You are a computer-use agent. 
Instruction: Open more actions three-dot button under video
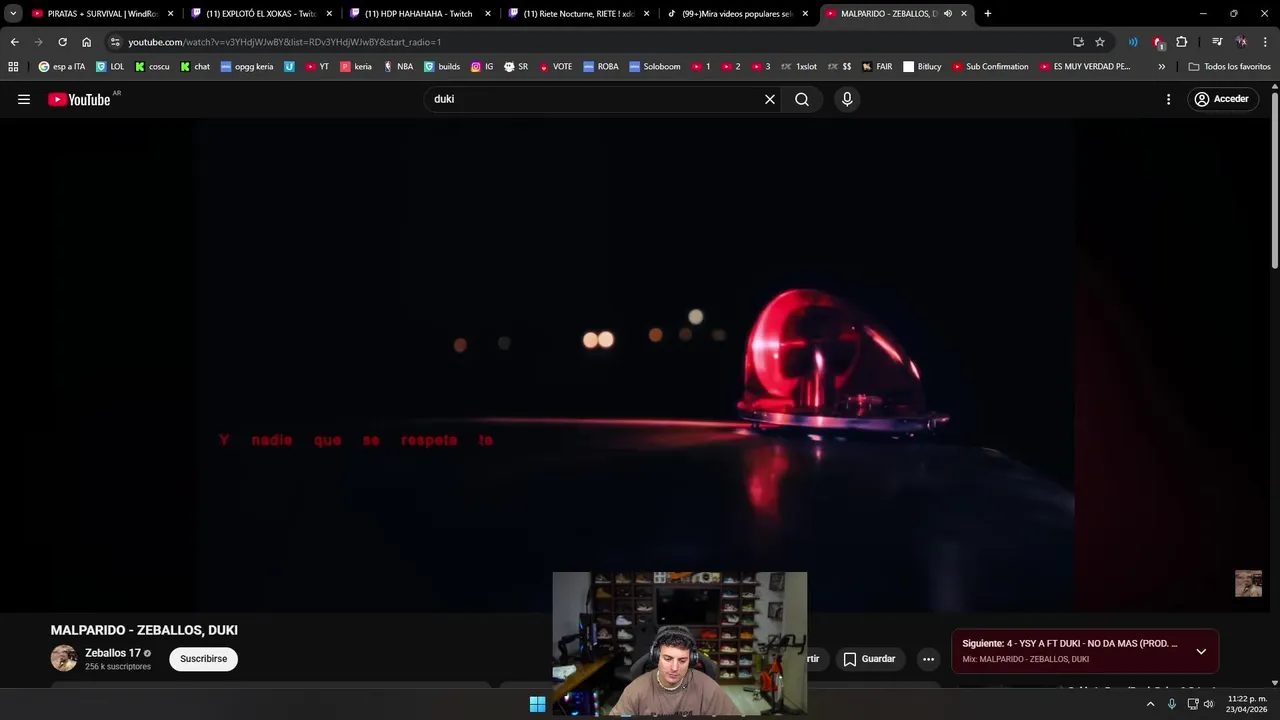(928, 659)
